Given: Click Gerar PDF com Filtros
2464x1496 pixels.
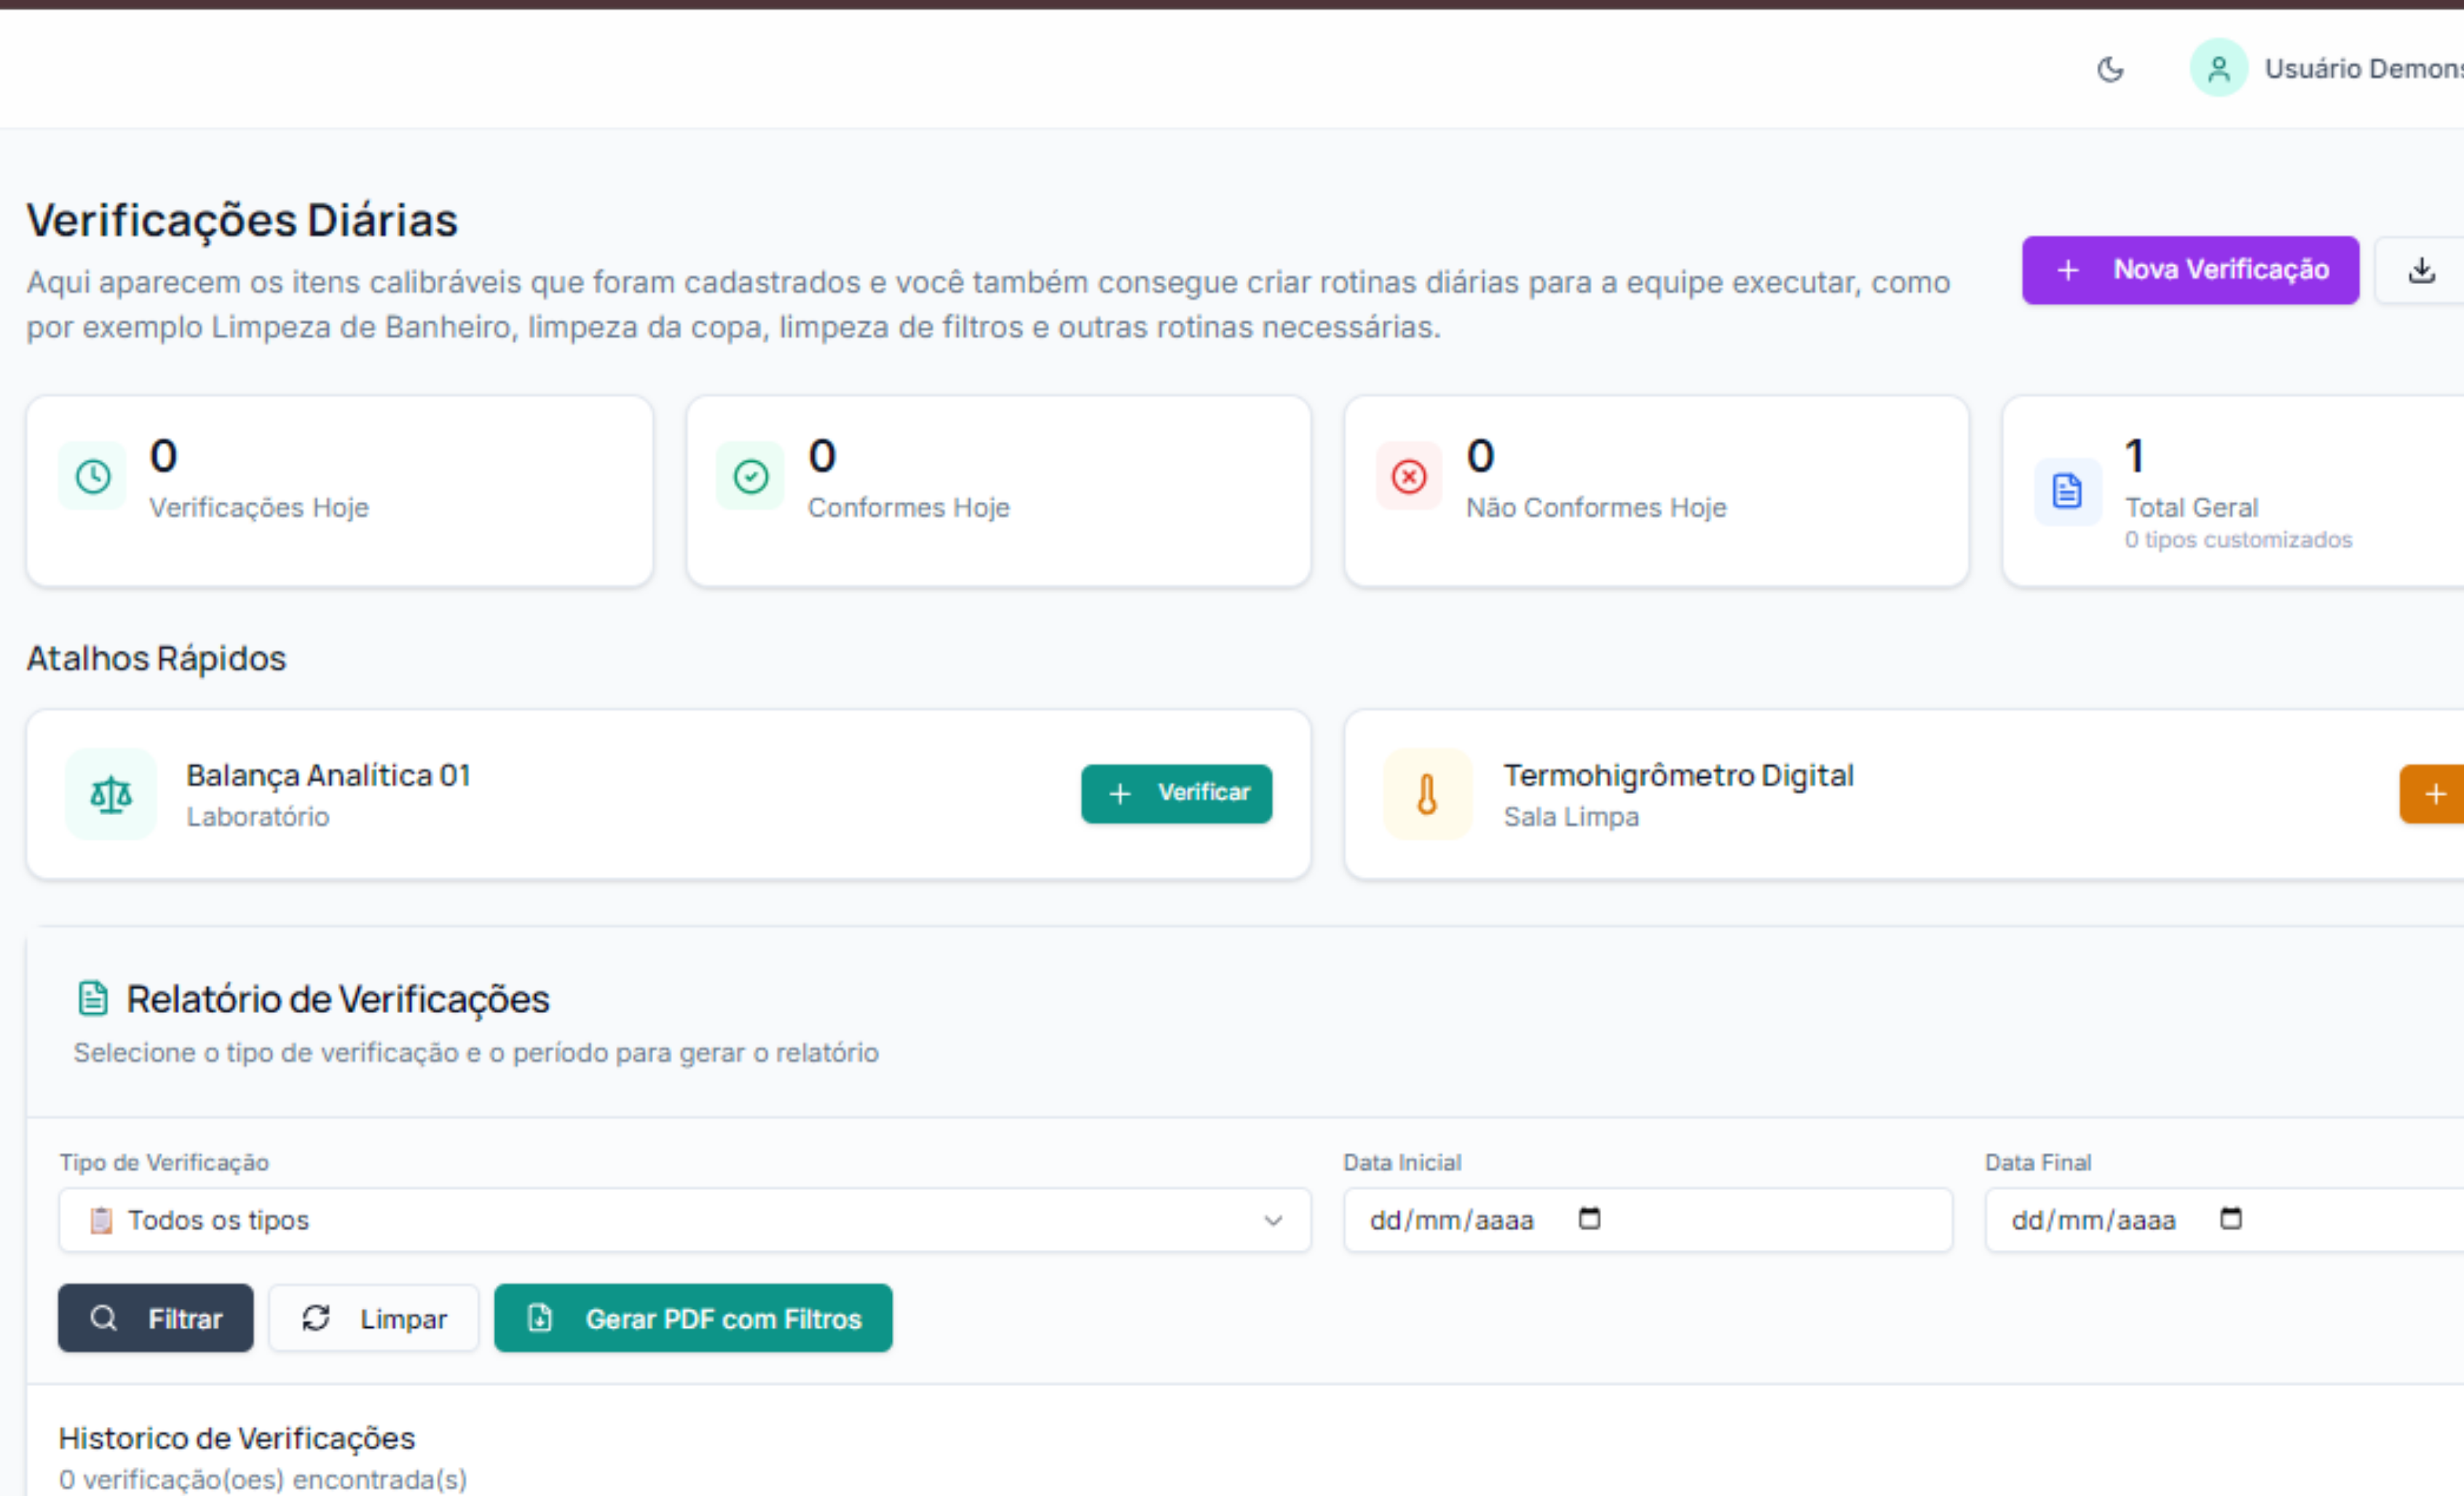Looking at the screenshot, I should coord(693,1318).
